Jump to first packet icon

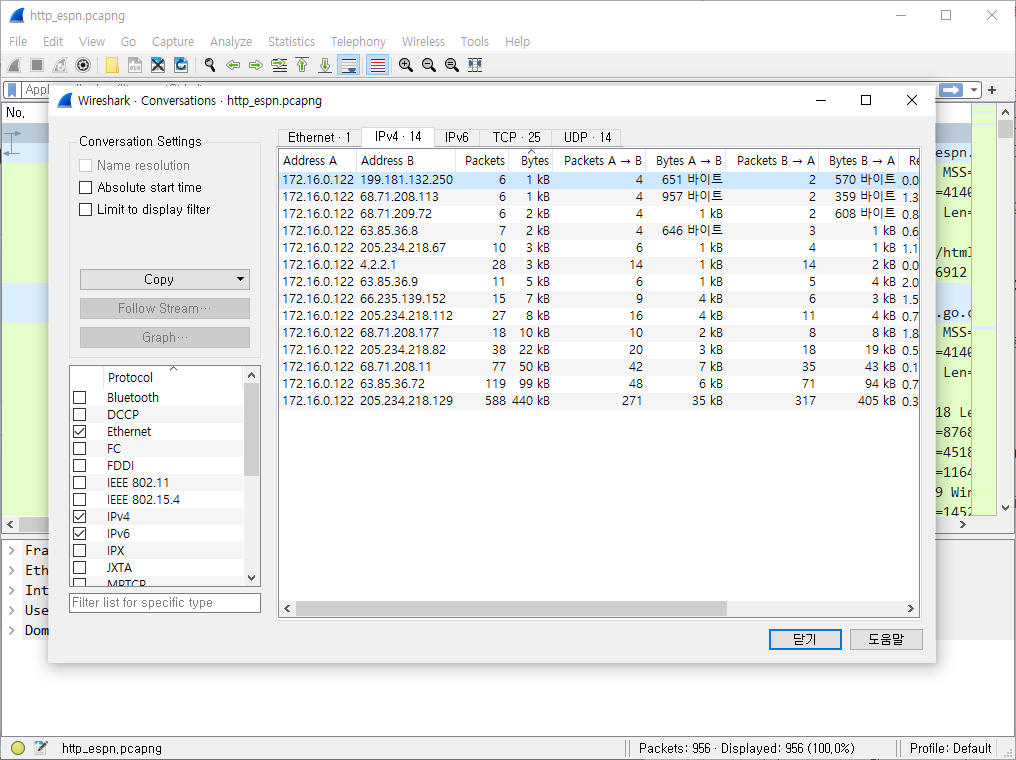click(302, 65)
